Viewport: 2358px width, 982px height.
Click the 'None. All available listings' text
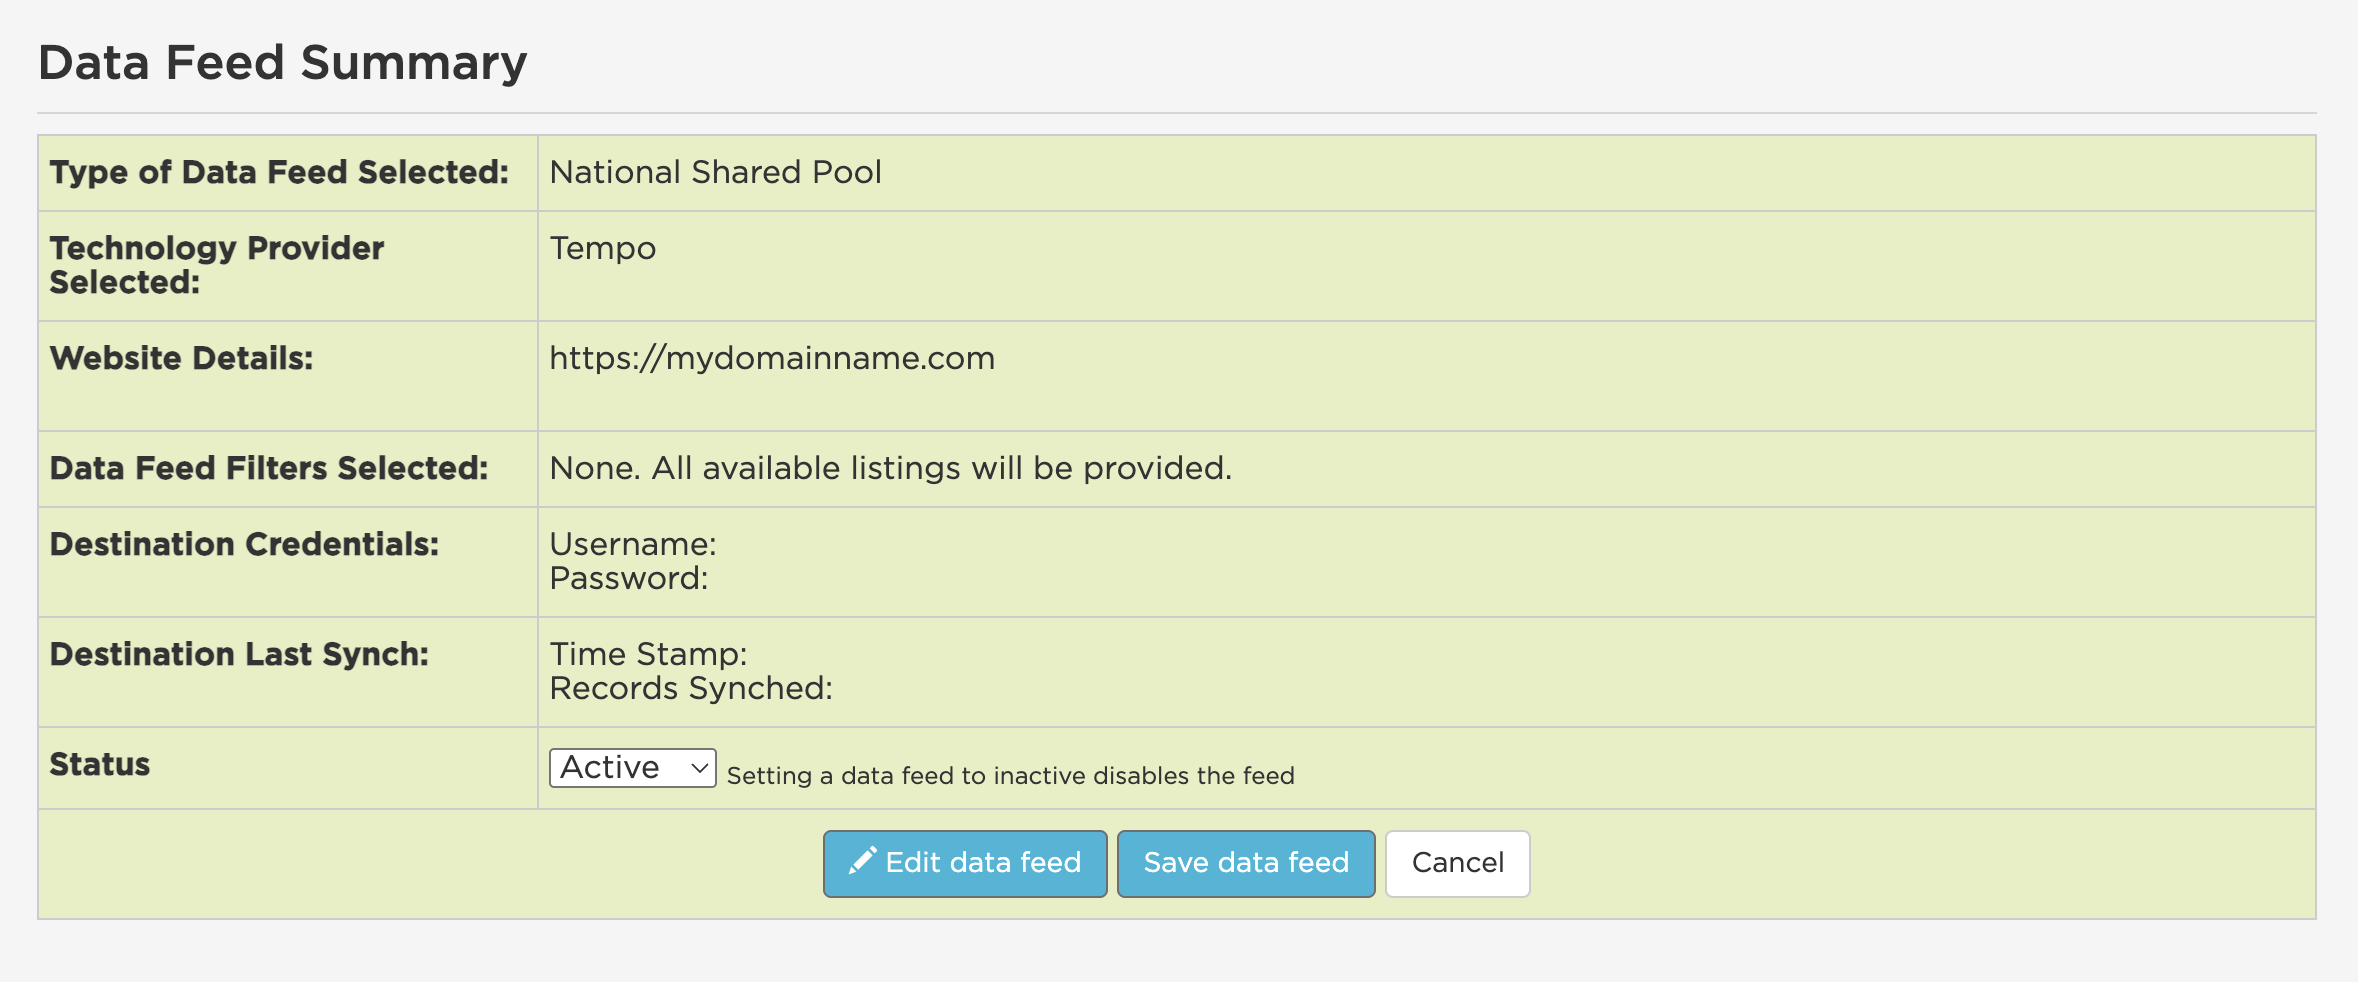click(890, 468)
